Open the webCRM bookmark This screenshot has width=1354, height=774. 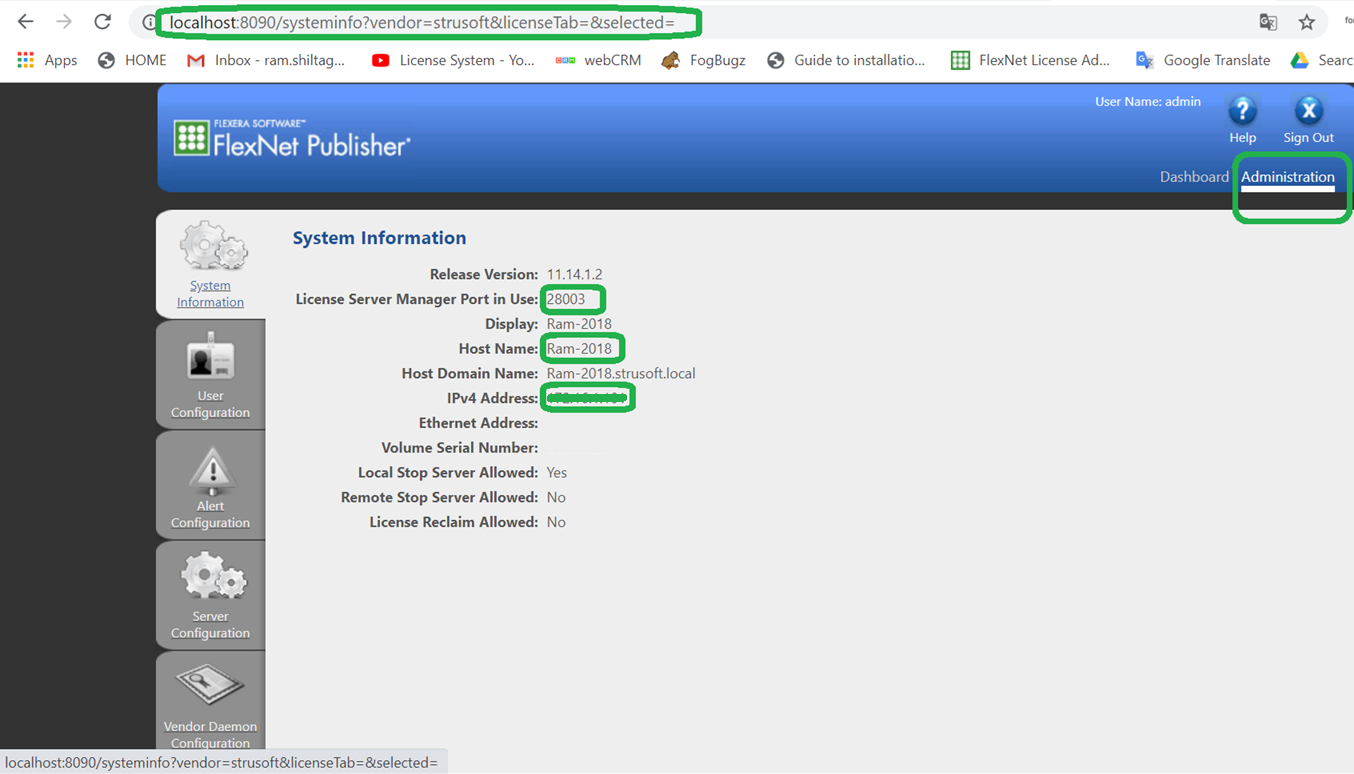point(598,60)
